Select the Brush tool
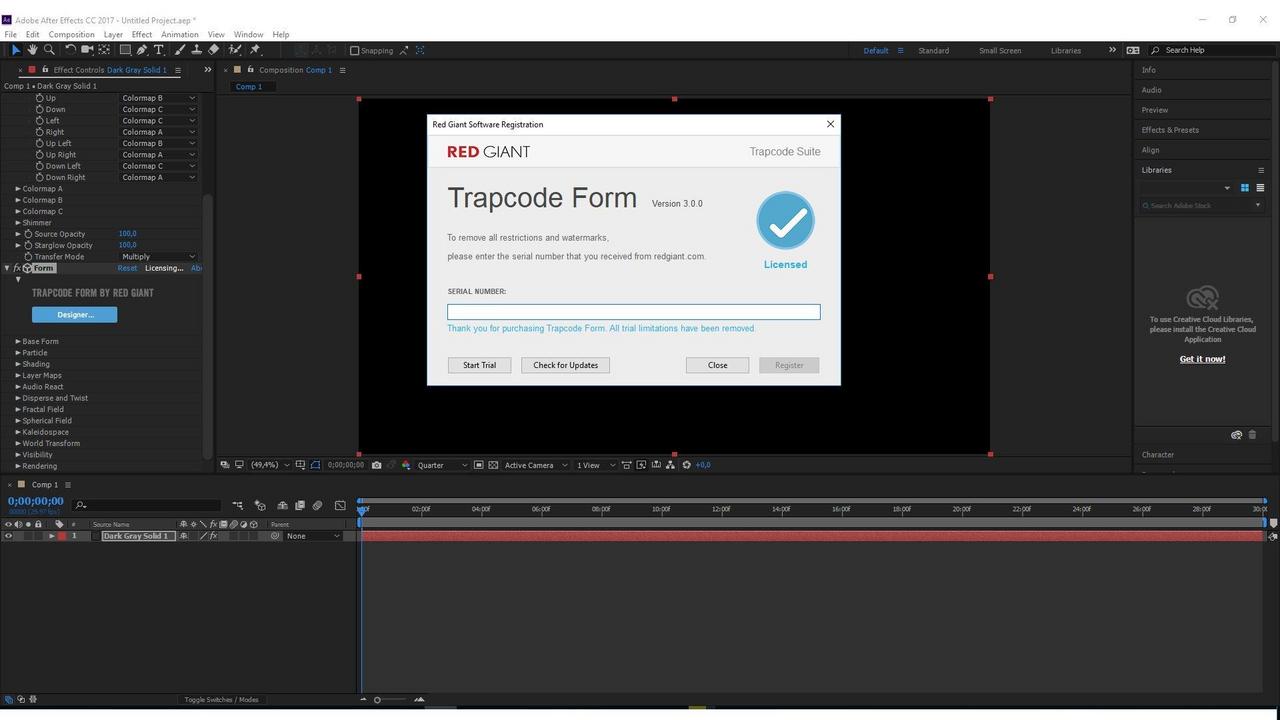 pos(180,50)
